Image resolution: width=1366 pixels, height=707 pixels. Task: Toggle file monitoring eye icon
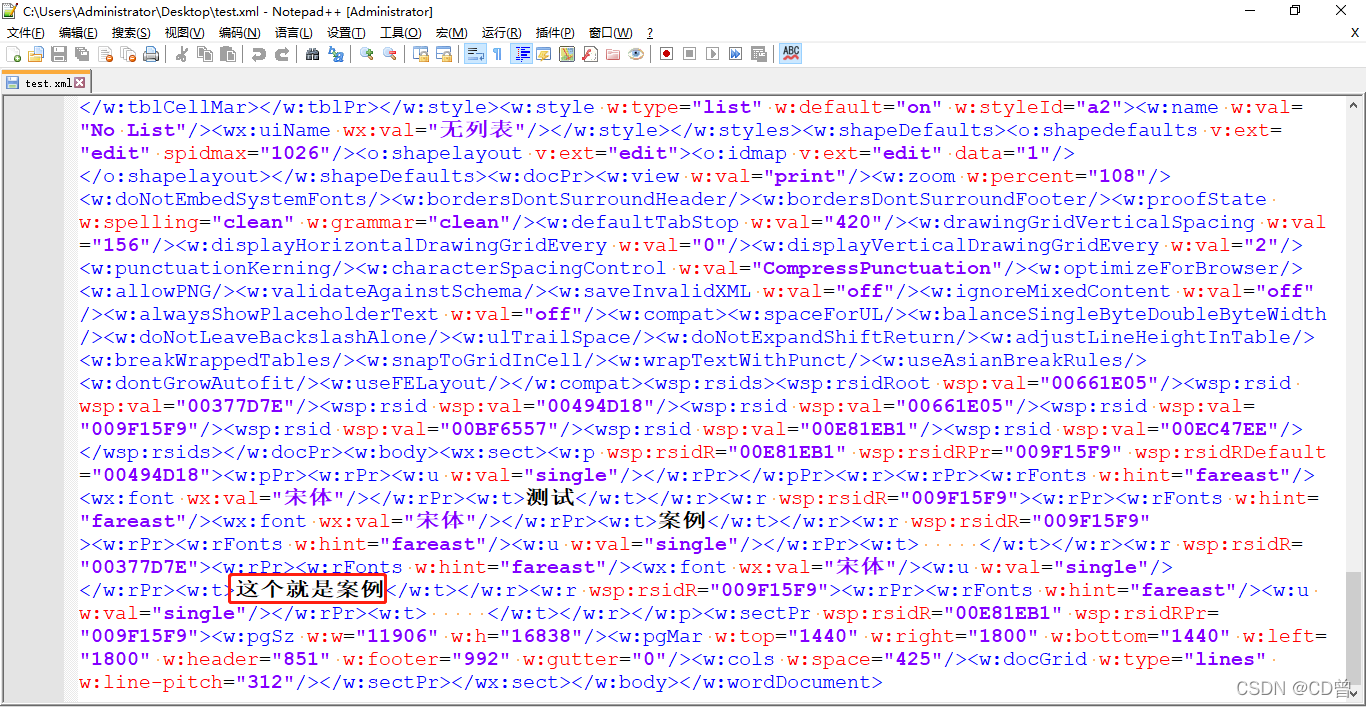[x=635, y=54]
